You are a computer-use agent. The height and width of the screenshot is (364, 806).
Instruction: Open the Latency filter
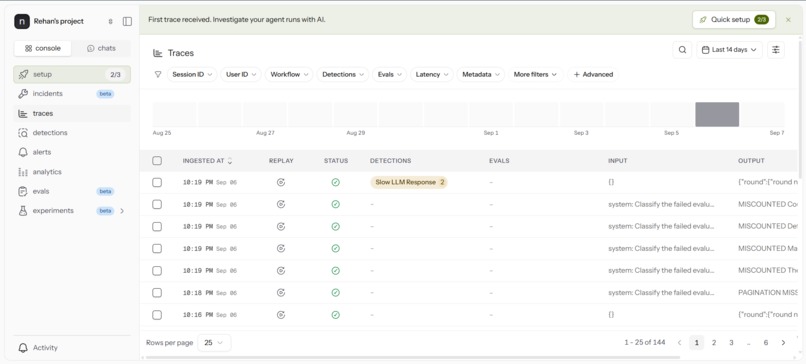(x=432, y=75)
